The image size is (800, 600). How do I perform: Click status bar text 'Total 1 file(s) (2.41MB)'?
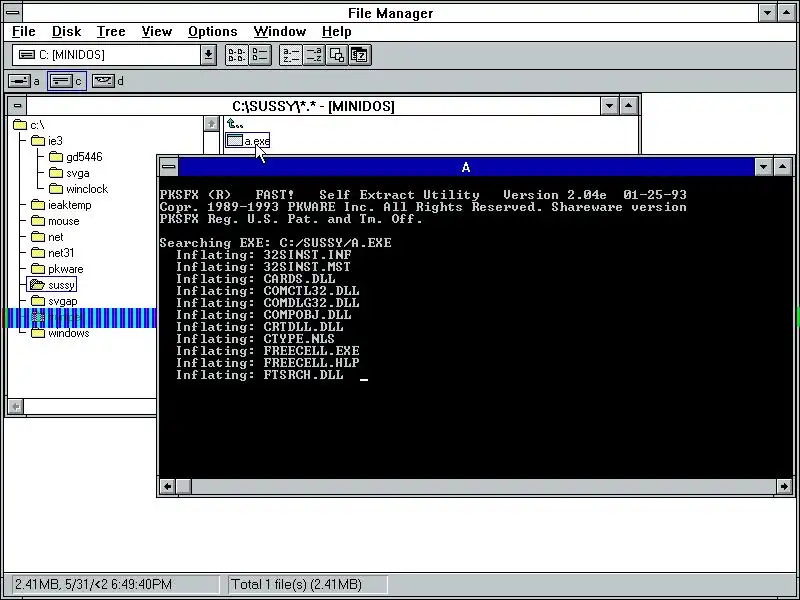[x=296, y=584]
